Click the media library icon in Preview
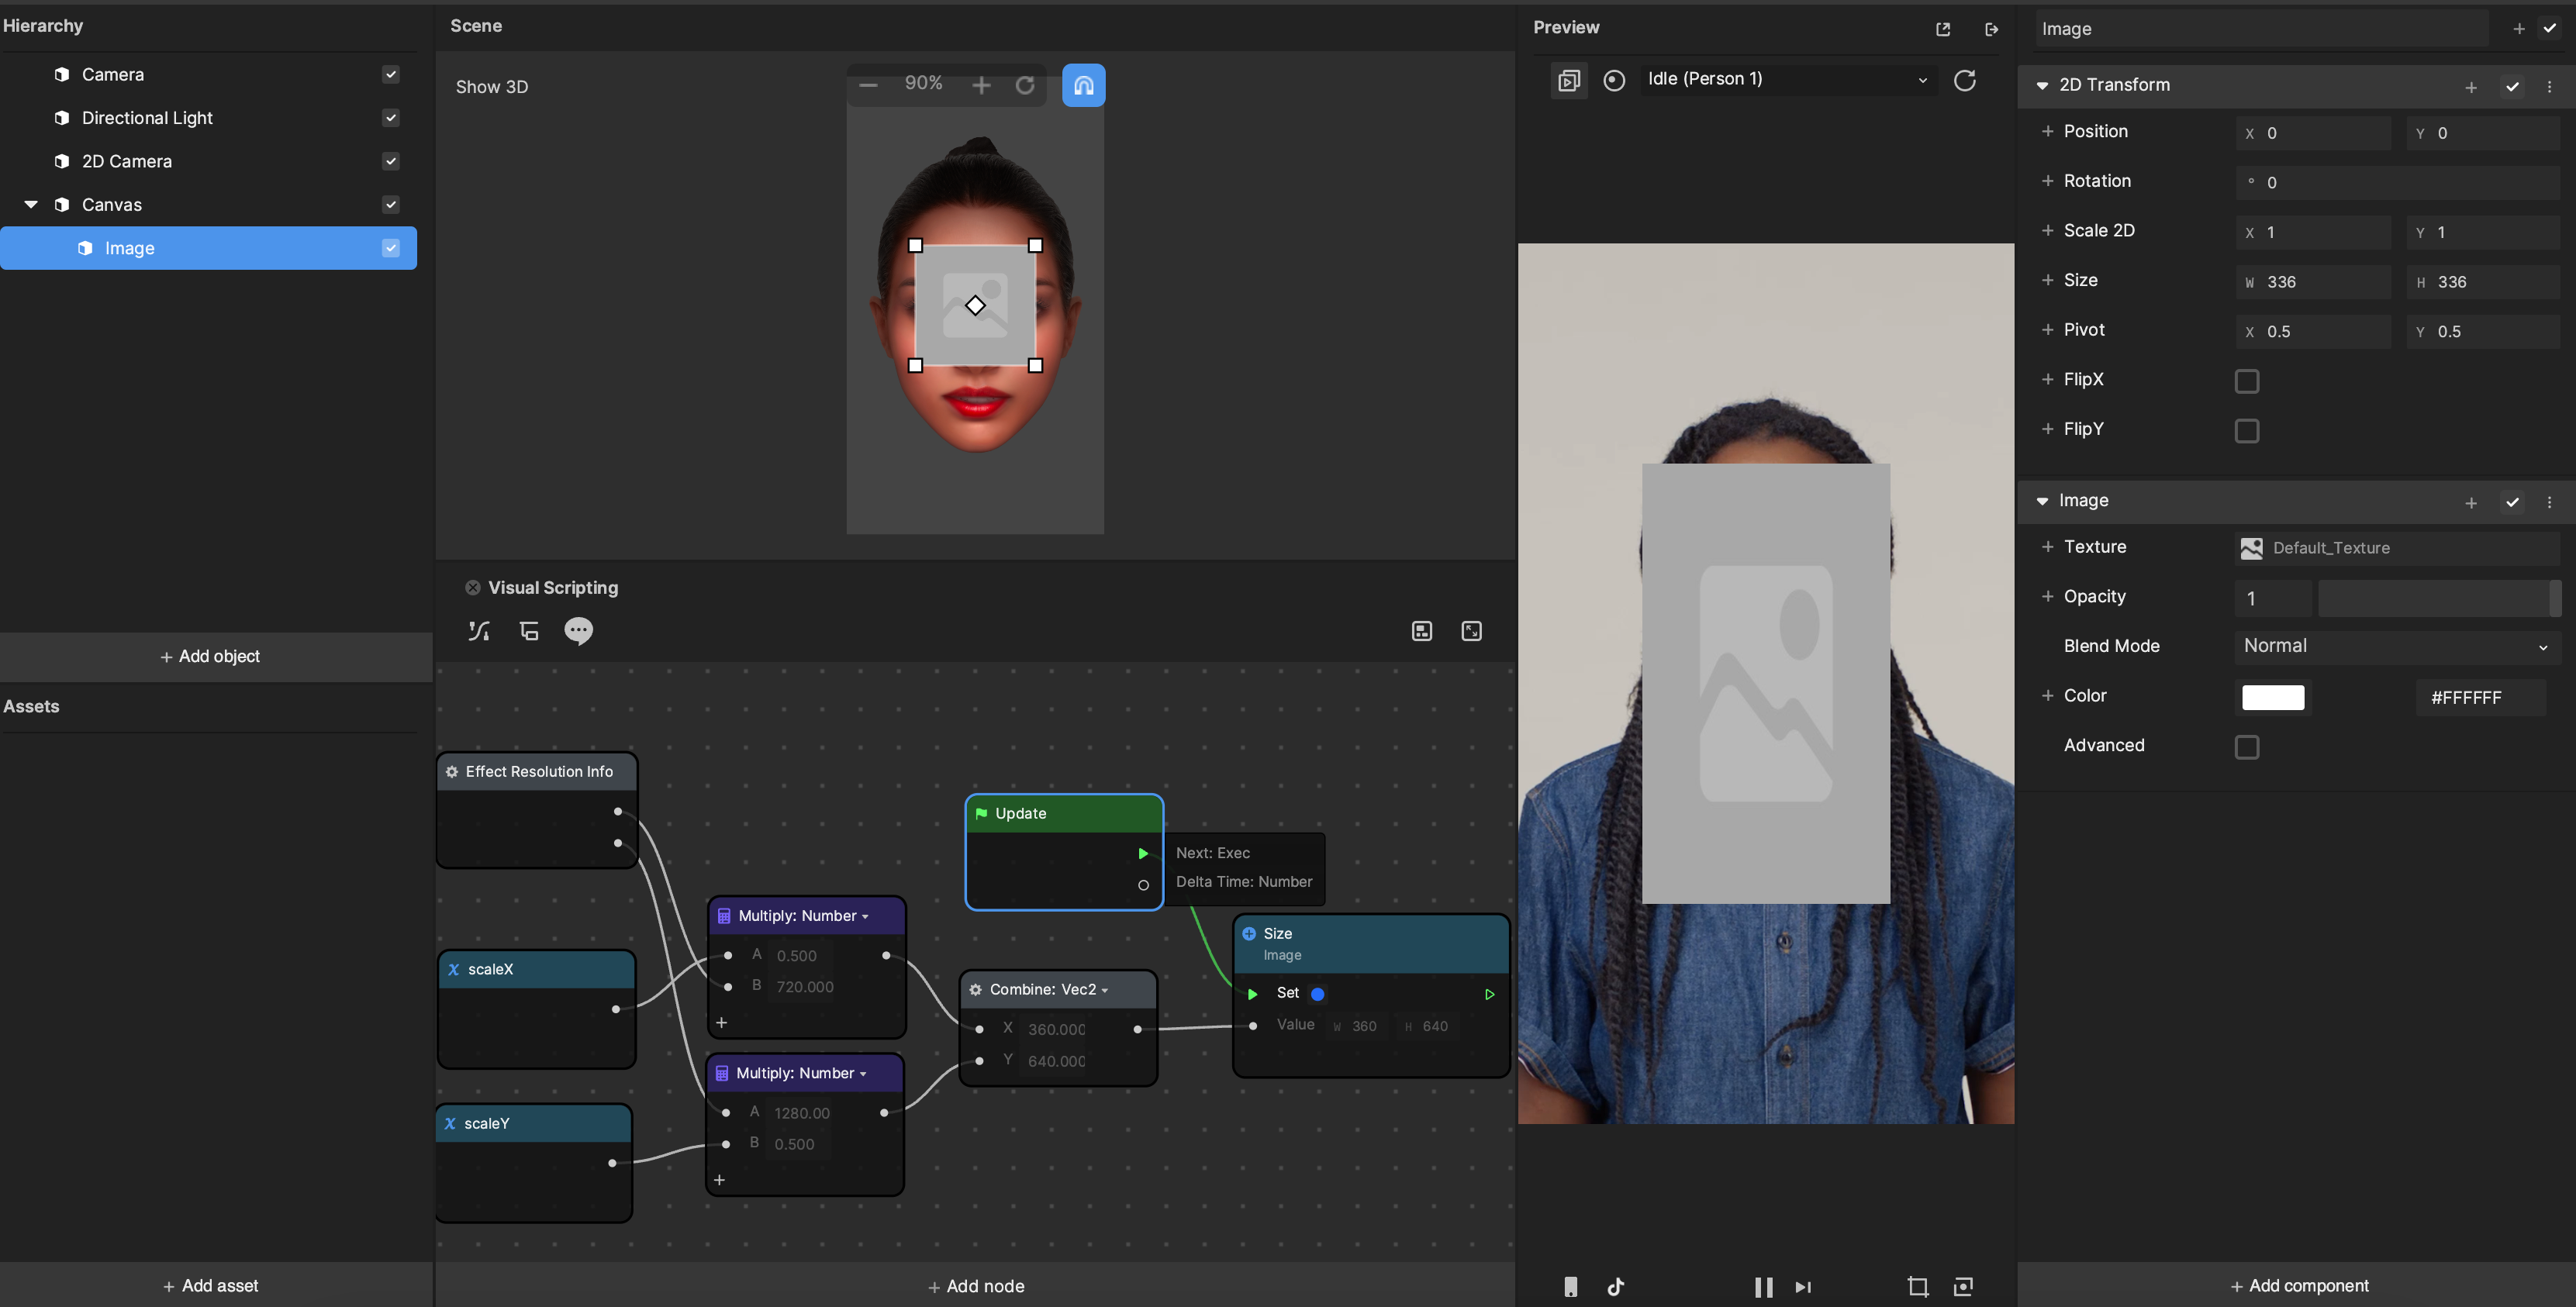This screenshot has height=1307, width=2576. coord(1568,80)
